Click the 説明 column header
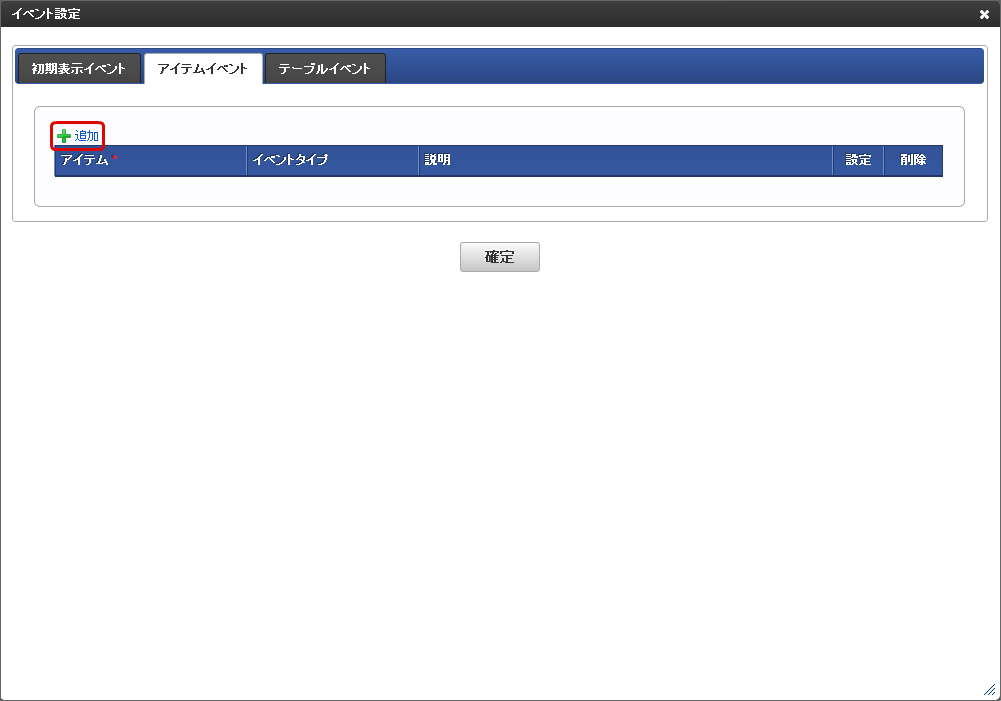1001x701 pixels. point(626,160)
